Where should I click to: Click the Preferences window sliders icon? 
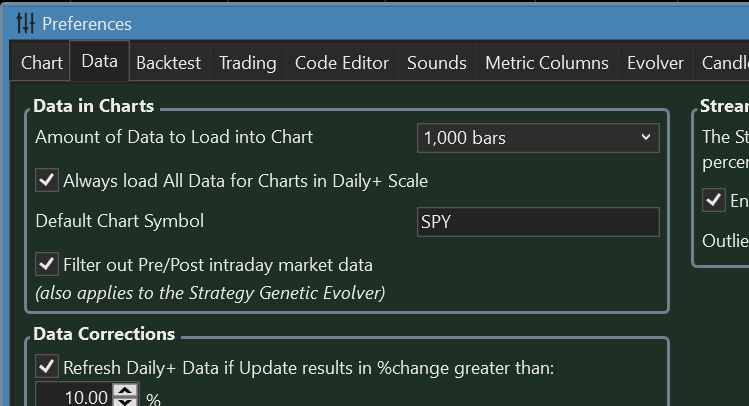[x=27, y=22]
